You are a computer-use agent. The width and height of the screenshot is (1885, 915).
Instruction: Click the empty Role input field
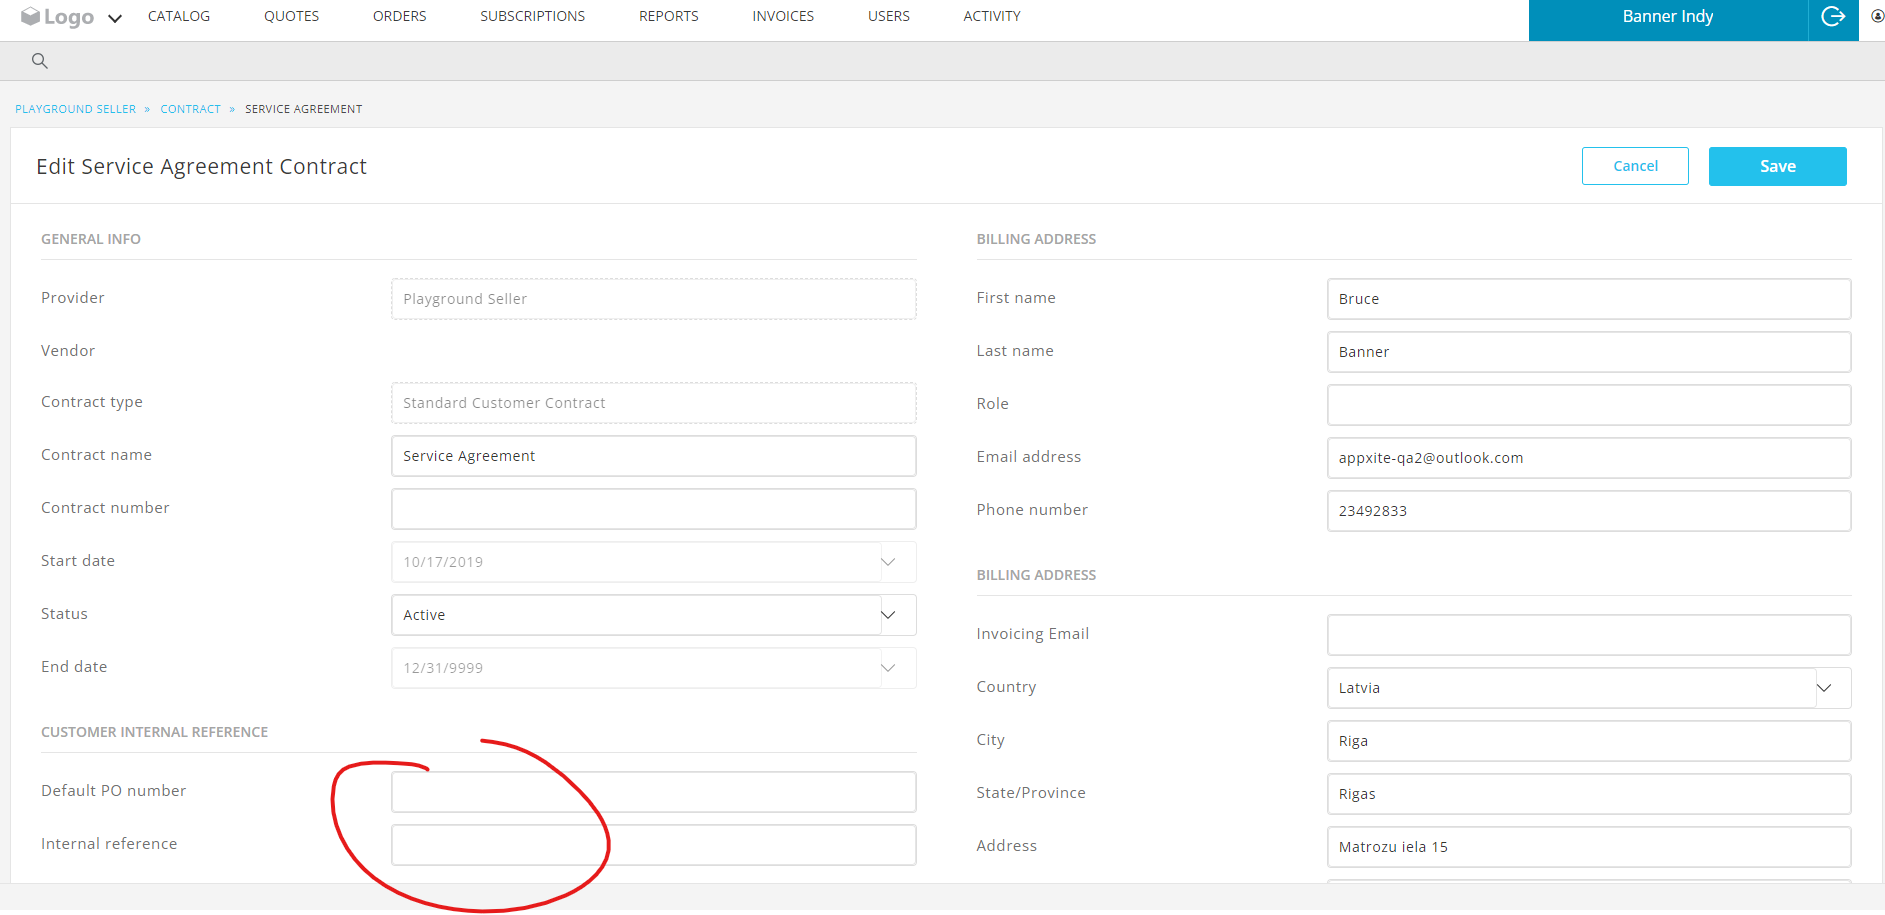(1589, 405)
